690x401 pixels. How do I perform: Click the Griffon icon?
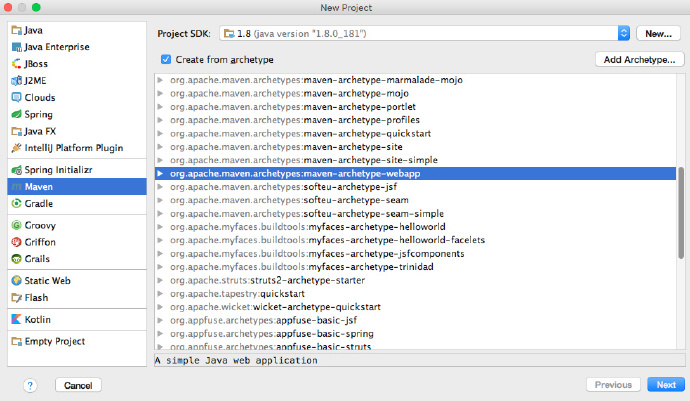click(17, 242)
